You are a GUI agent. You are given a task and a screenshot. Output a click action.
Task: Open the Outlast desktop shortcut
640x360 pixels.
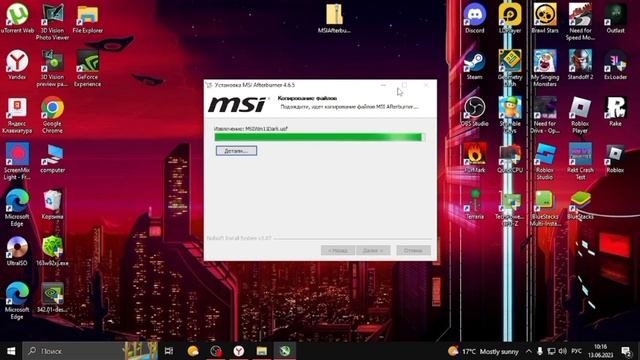615,18
